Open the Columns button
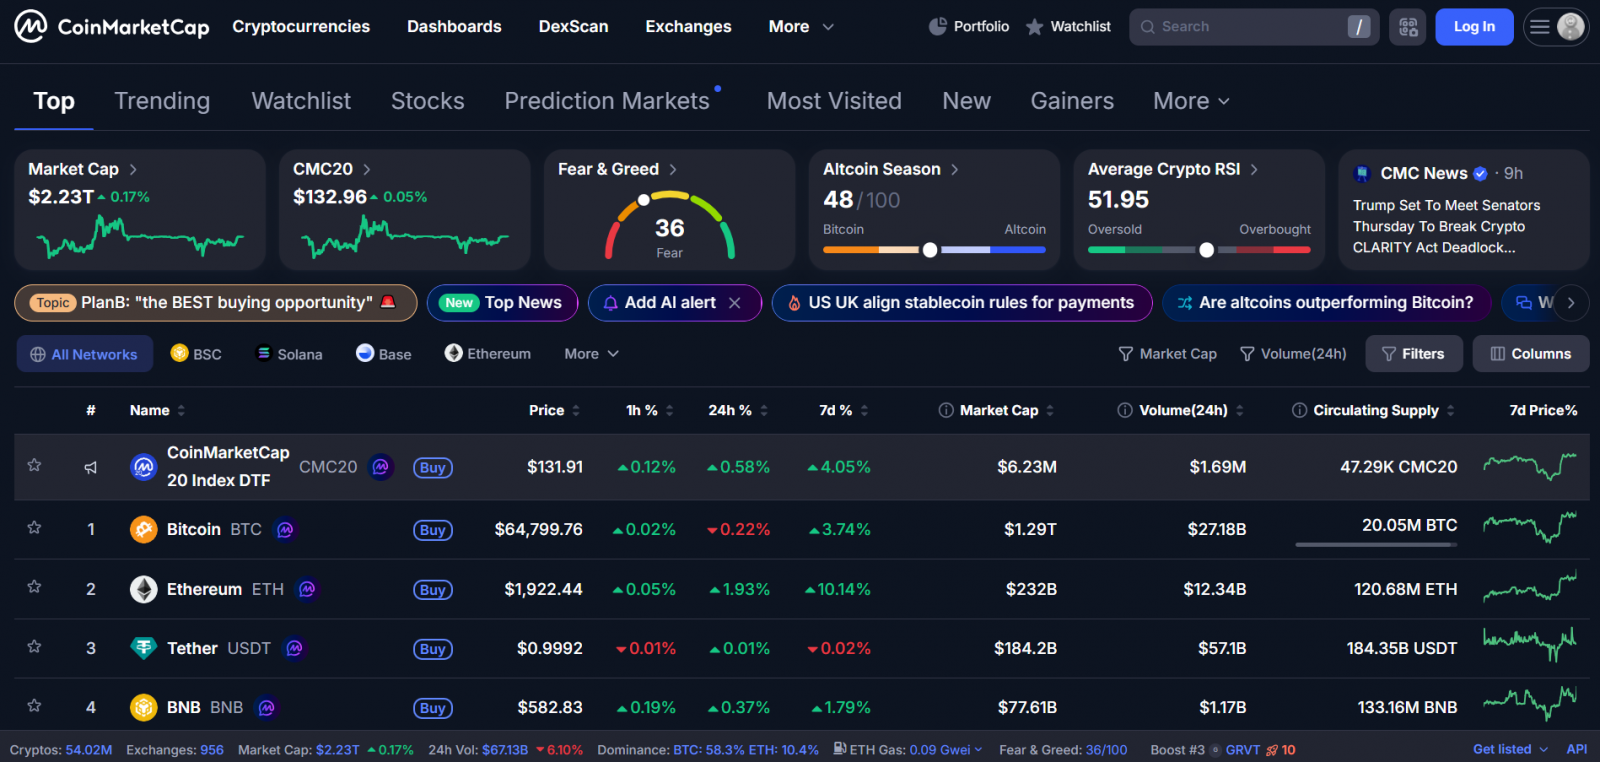The width and height of the screenshot is (1600, 762). click(1531, 354)
